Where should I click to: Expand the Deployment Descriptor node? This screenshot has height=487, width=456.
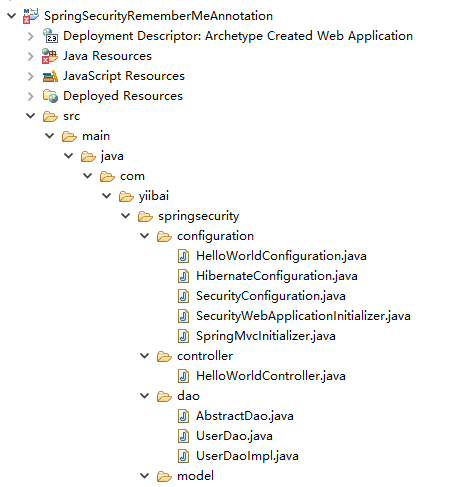click(31, 36)
